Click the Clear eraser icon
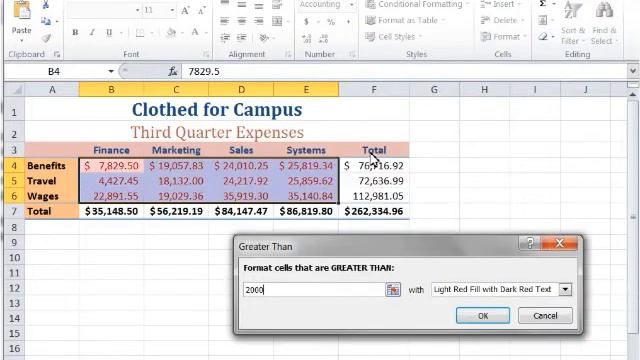 tap(542, 37)
